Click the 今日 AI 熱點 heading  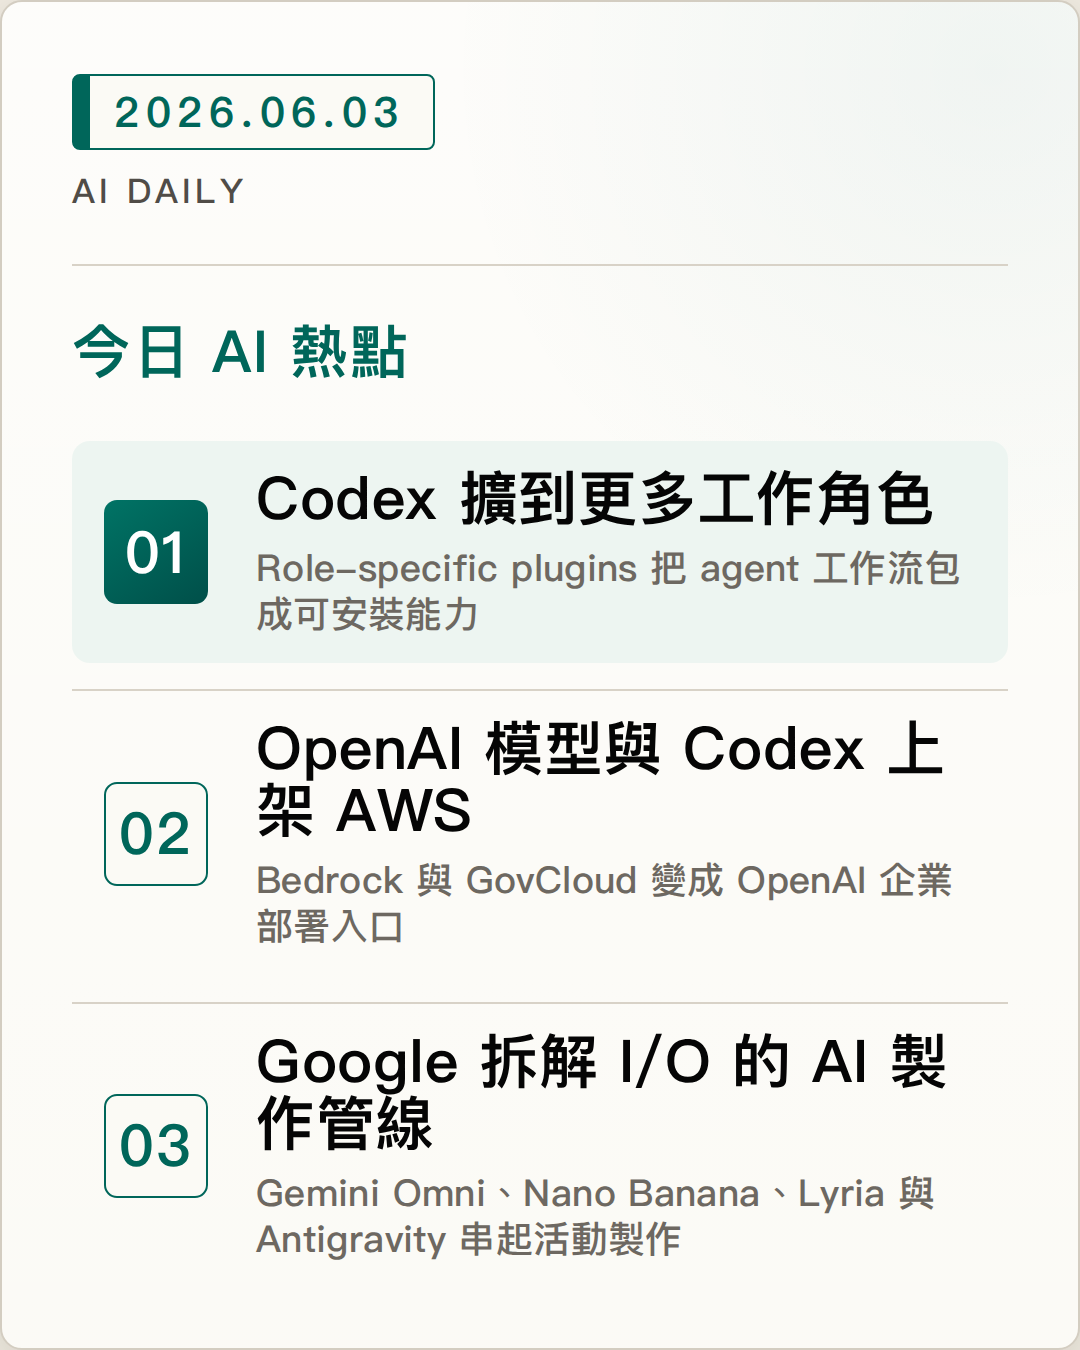click(240, 352)
